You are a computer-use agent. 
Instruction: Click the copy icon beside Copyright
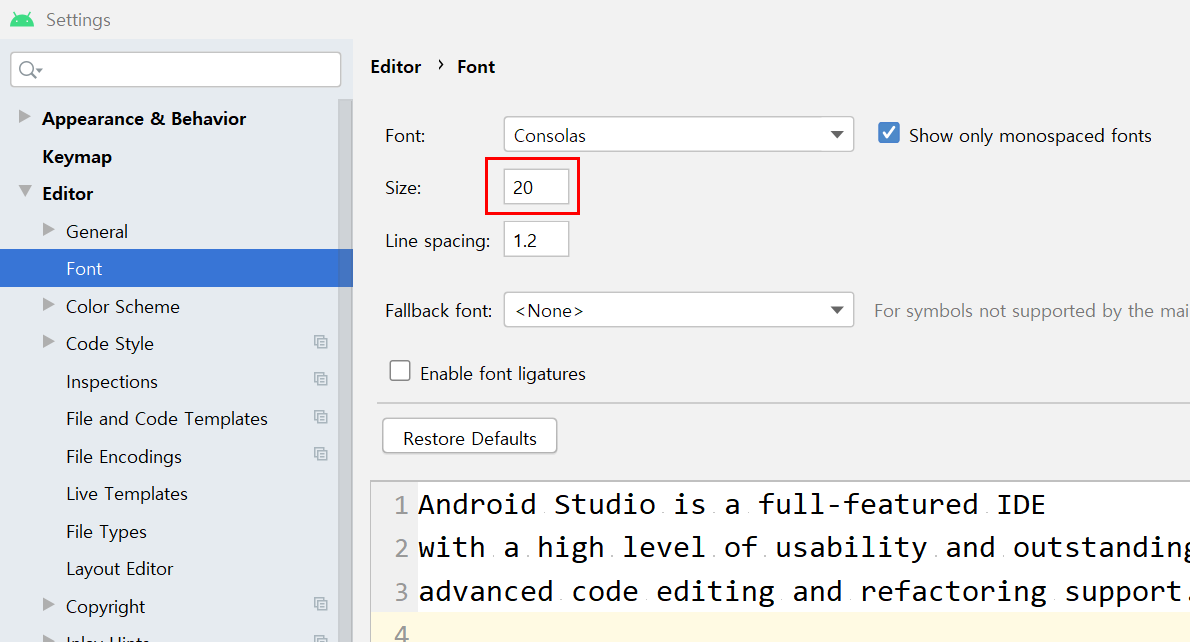coord(321,604)
